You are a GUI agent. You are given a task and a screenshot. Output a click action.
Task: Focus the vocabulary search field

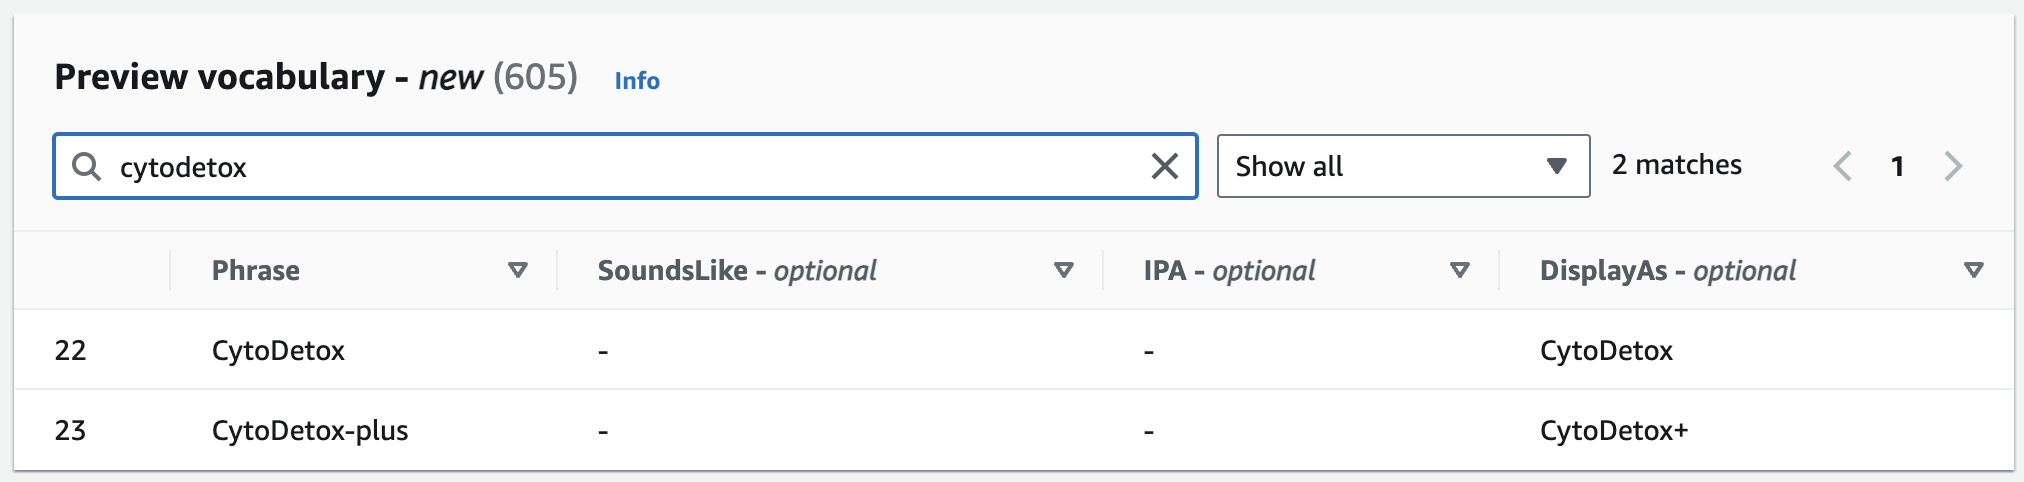(625, 166)
